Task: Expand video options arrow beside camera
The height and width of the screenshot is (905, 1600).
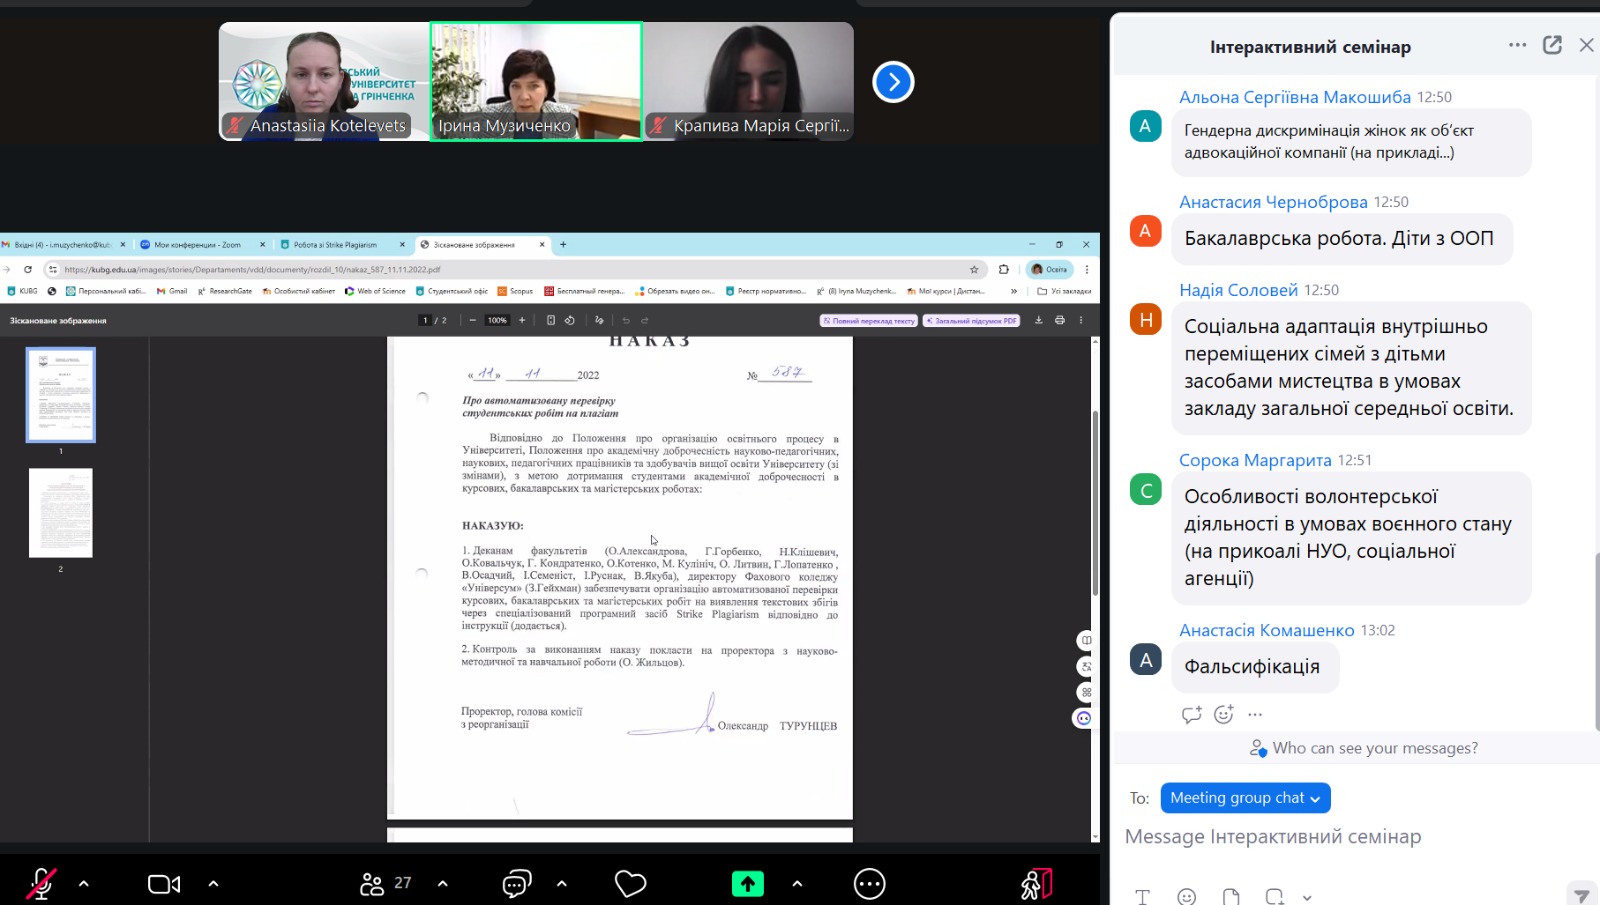Action: [213, 884]
